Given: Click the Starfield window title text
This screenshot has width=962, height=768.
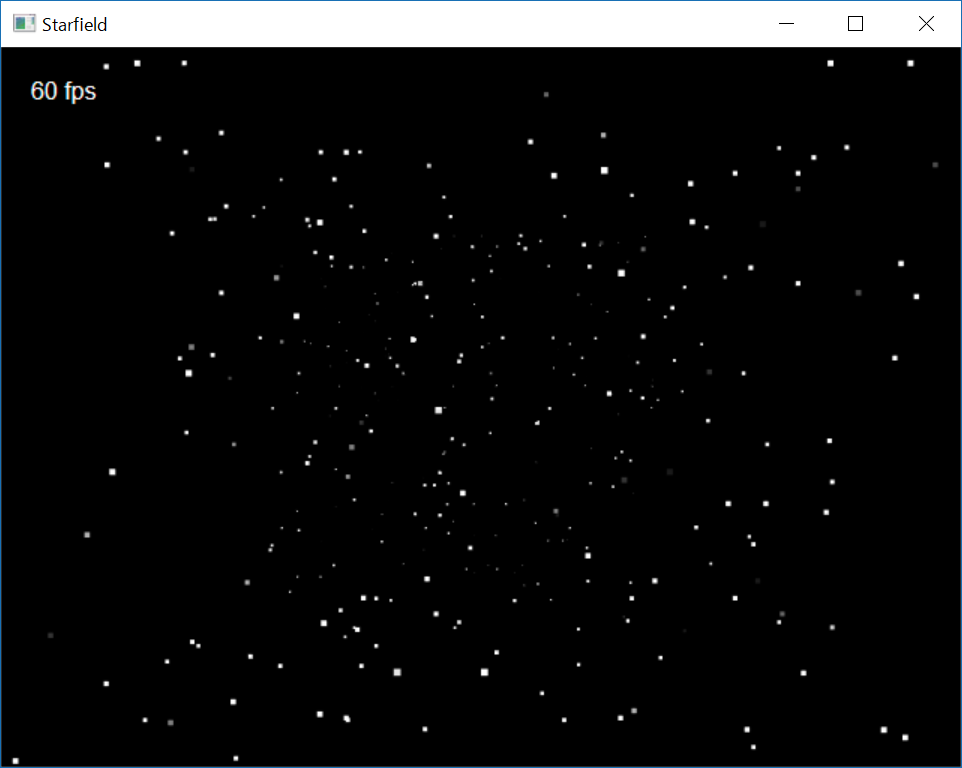Looking at the screenshot, I should coord(74,25).
